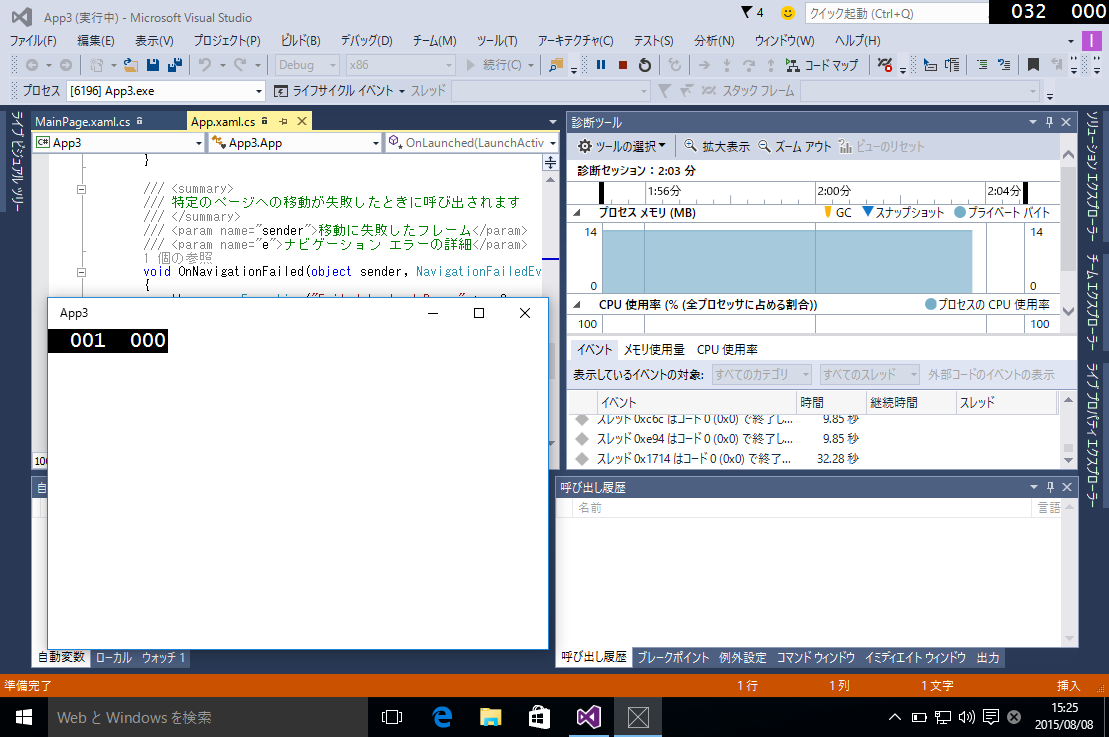The image size is (1109, 737).
Task: Click the bookmark icon in the toolbar
Action: (1033, 65)
